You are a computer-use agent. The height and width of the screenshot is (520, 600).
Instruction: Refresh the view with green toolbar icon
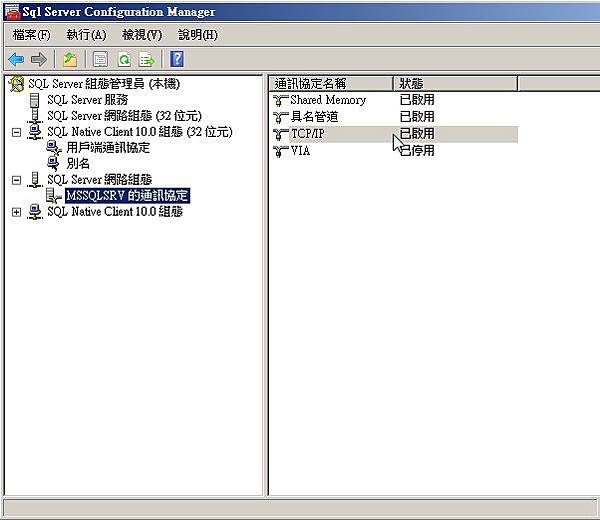tap(124, 59)
